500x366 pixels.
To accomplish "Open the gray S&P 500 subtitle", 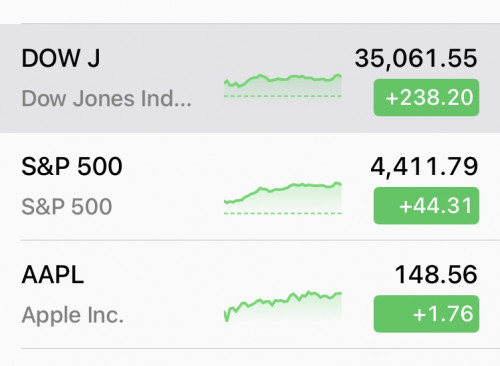I will click(x=67, y=206).
